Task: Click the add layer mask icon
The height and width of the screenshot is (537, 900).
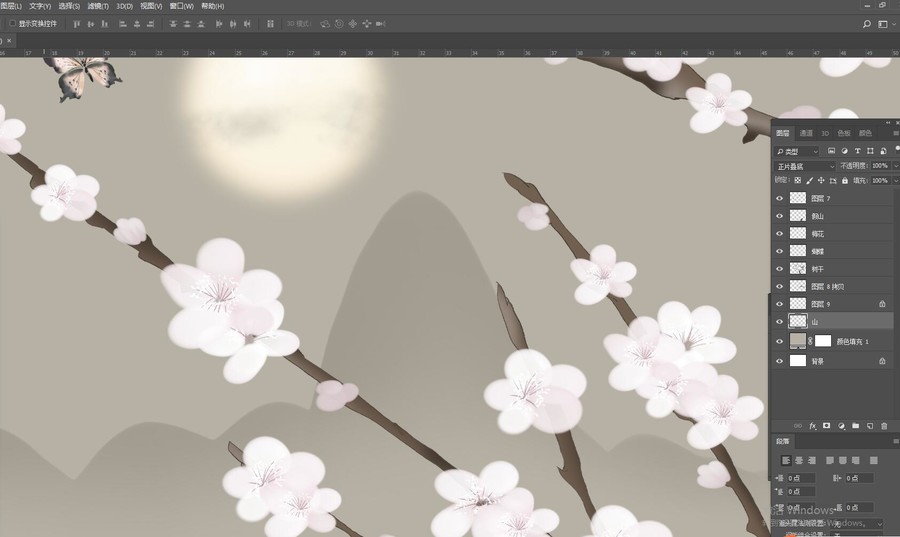Action: pyautogui.click(x=827, y=426)
